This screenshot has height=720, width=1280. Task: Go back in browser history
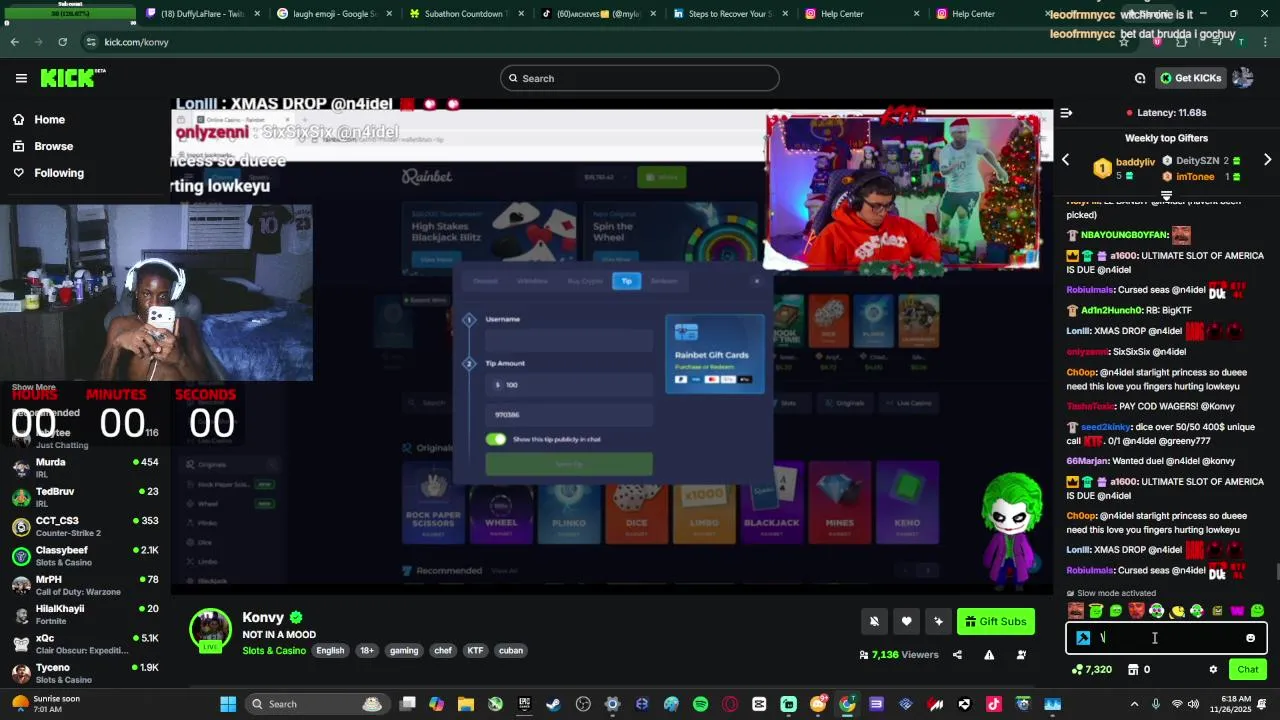(x=14, y=42)
